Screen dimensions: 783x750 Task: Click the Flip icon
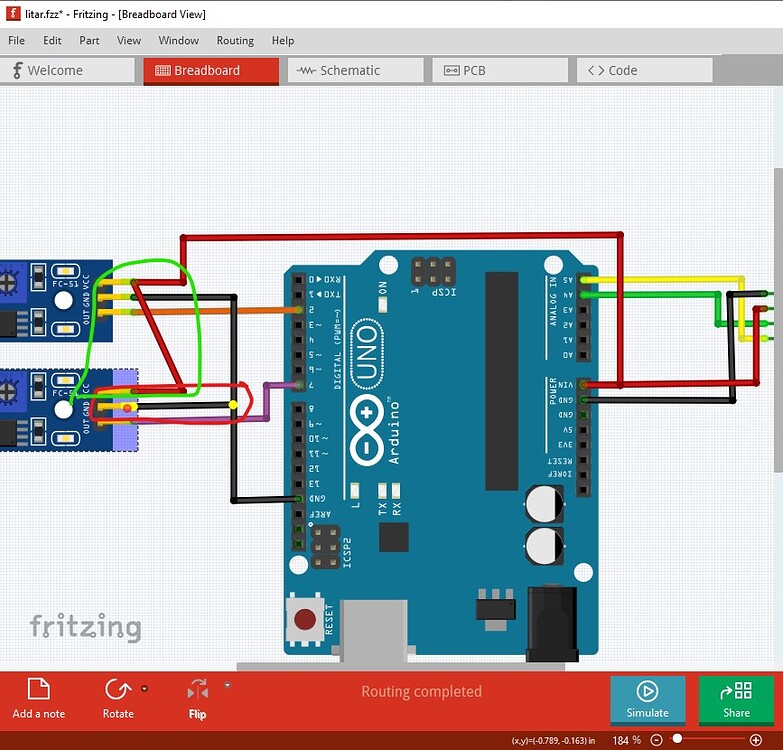click(x=198, y=689)
